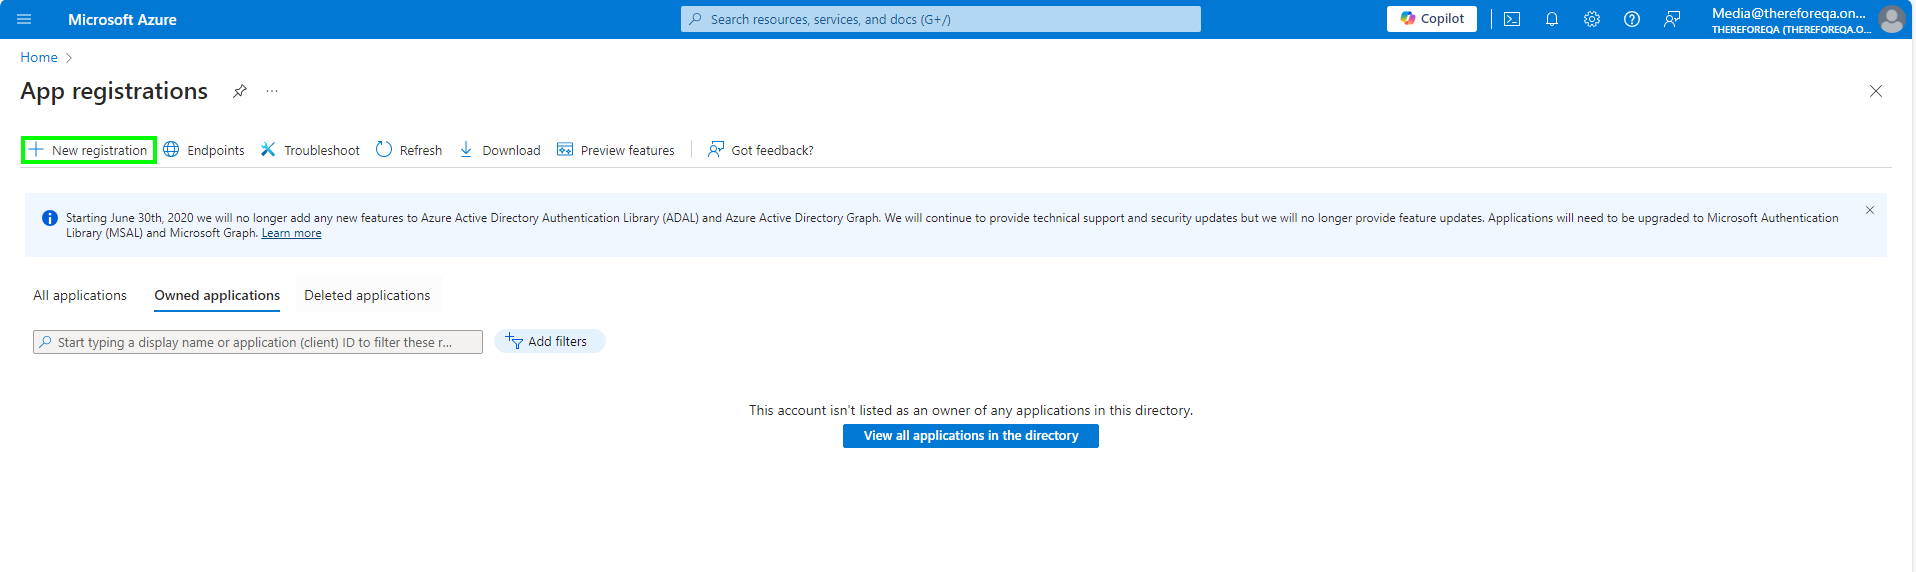Focus the global search resources box
The height and width of the screenshot is (572, 1916).
click(941, 19)
